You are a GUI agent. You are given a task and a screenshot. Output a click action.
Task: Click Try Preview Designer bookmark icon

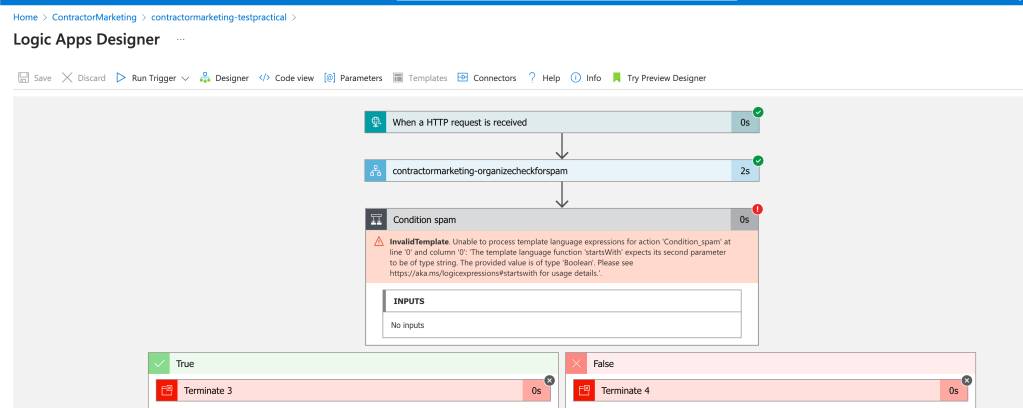pyautogui.click(x=617, y=78)
